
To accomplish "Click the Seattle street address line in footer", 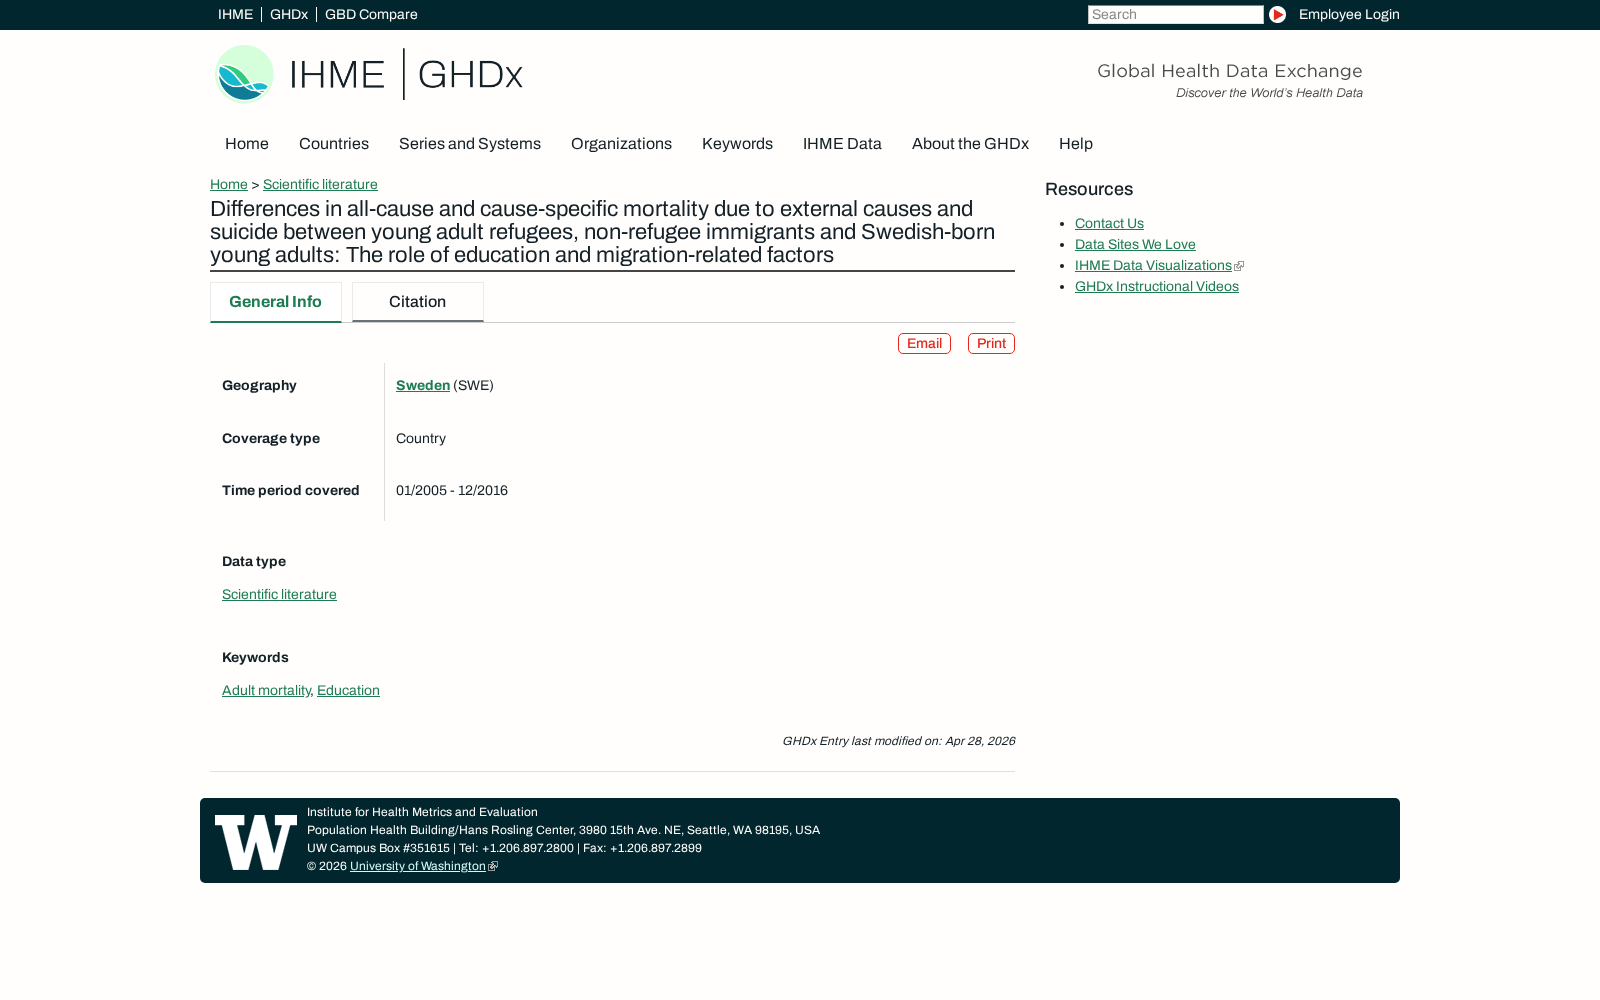I will pos(563,830).
